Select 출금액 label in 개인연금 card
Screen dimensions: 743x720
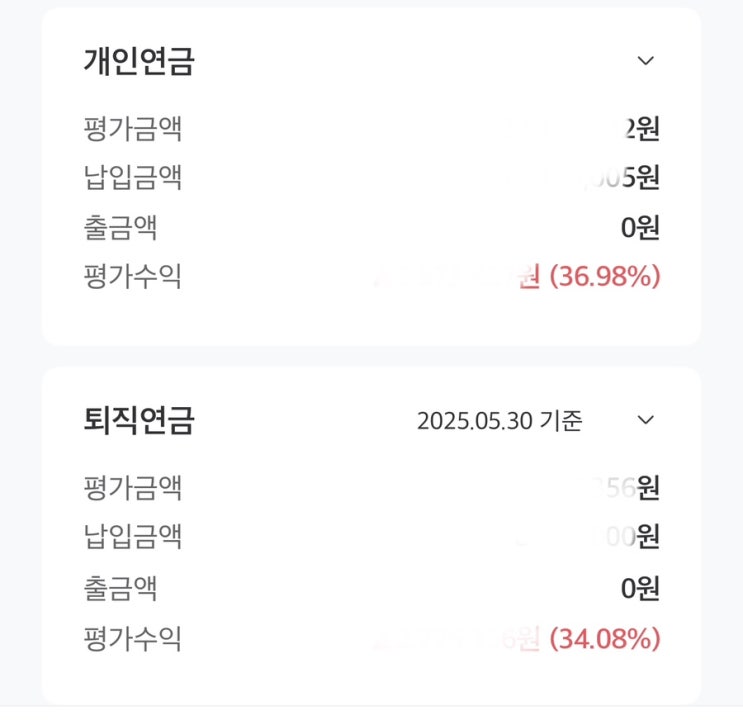pyautogui.click(x=120, y=228)
